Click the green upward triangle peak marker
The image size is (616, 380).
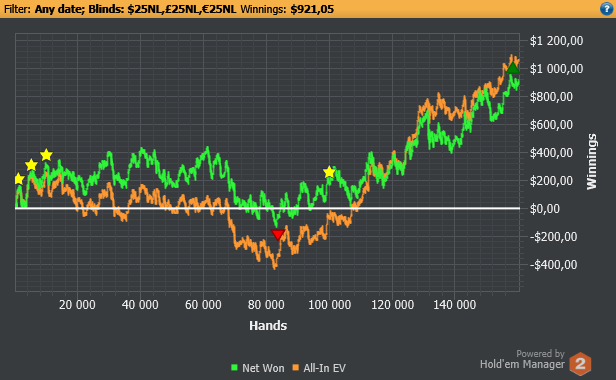513,68
